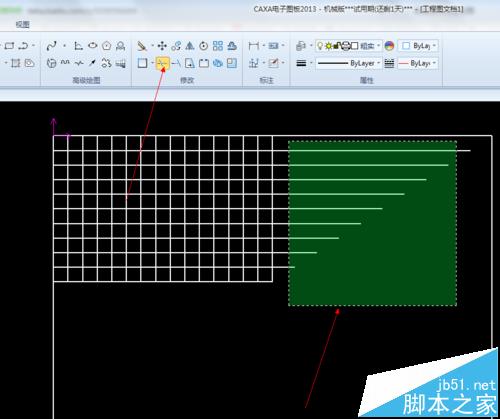This screenshot has width=500, height=419.
Task: Select the Hole/Shaft tool after Polygon
Action: [x=120, y=46]
